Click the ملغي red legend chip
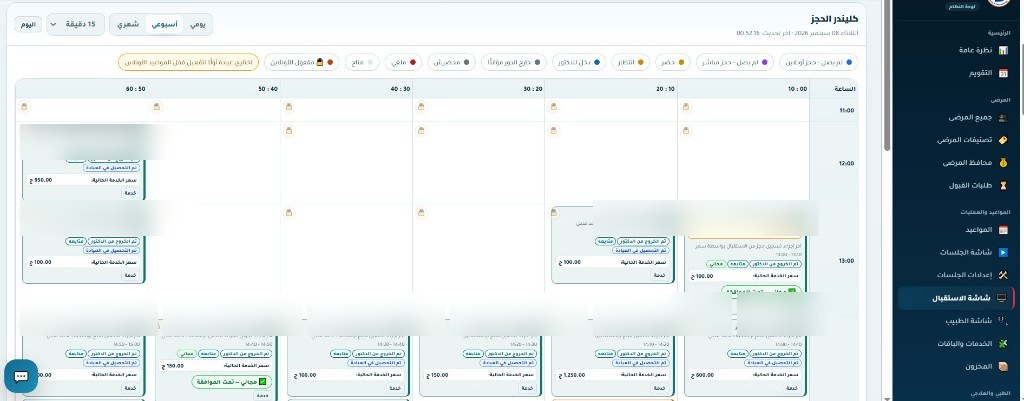The height and width of the screenshot is (401, 1024). click(x=403, y=62)
